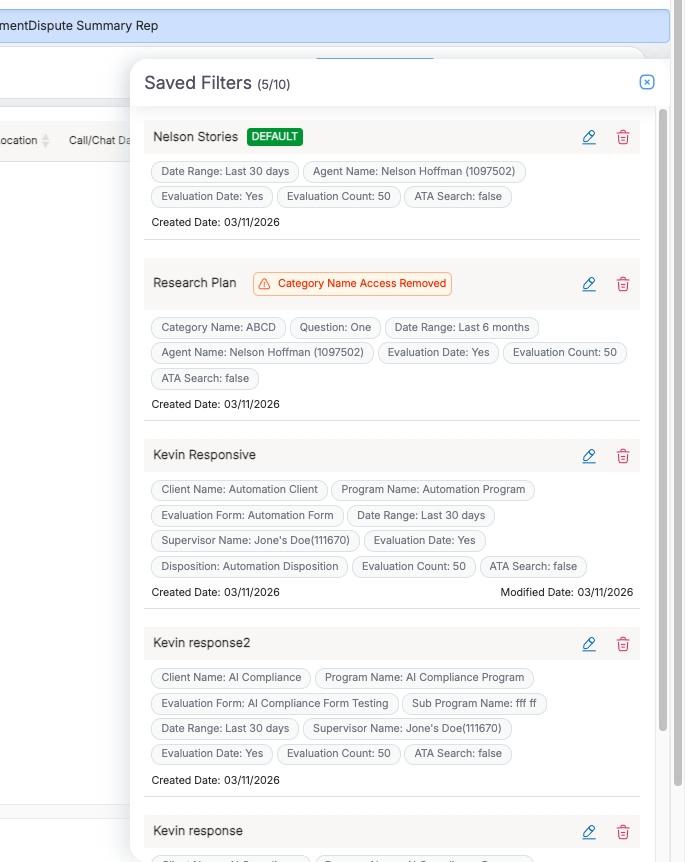Click the DEFAULT badge on Nelson Stories

tap(275, 137)
